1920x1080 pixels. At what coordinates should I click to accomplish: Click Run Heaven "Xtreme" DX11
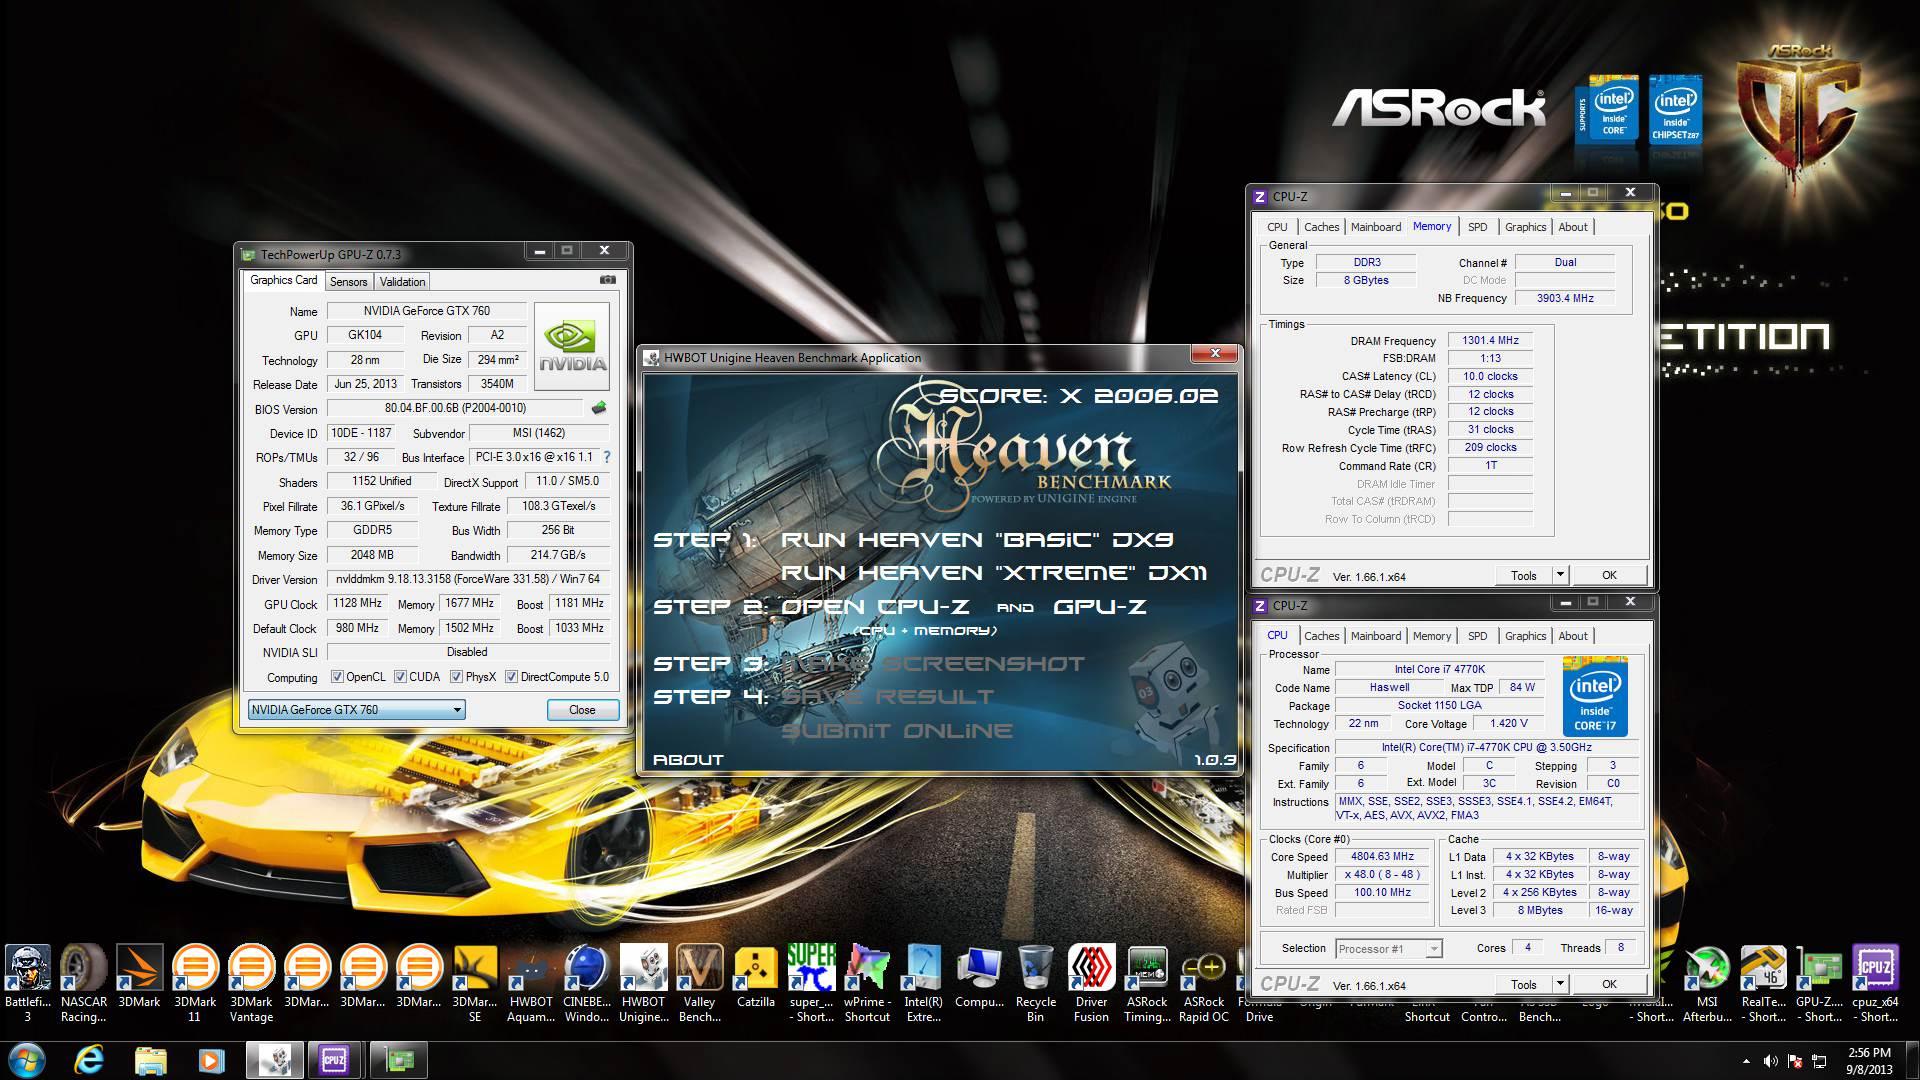pos(993,573)
